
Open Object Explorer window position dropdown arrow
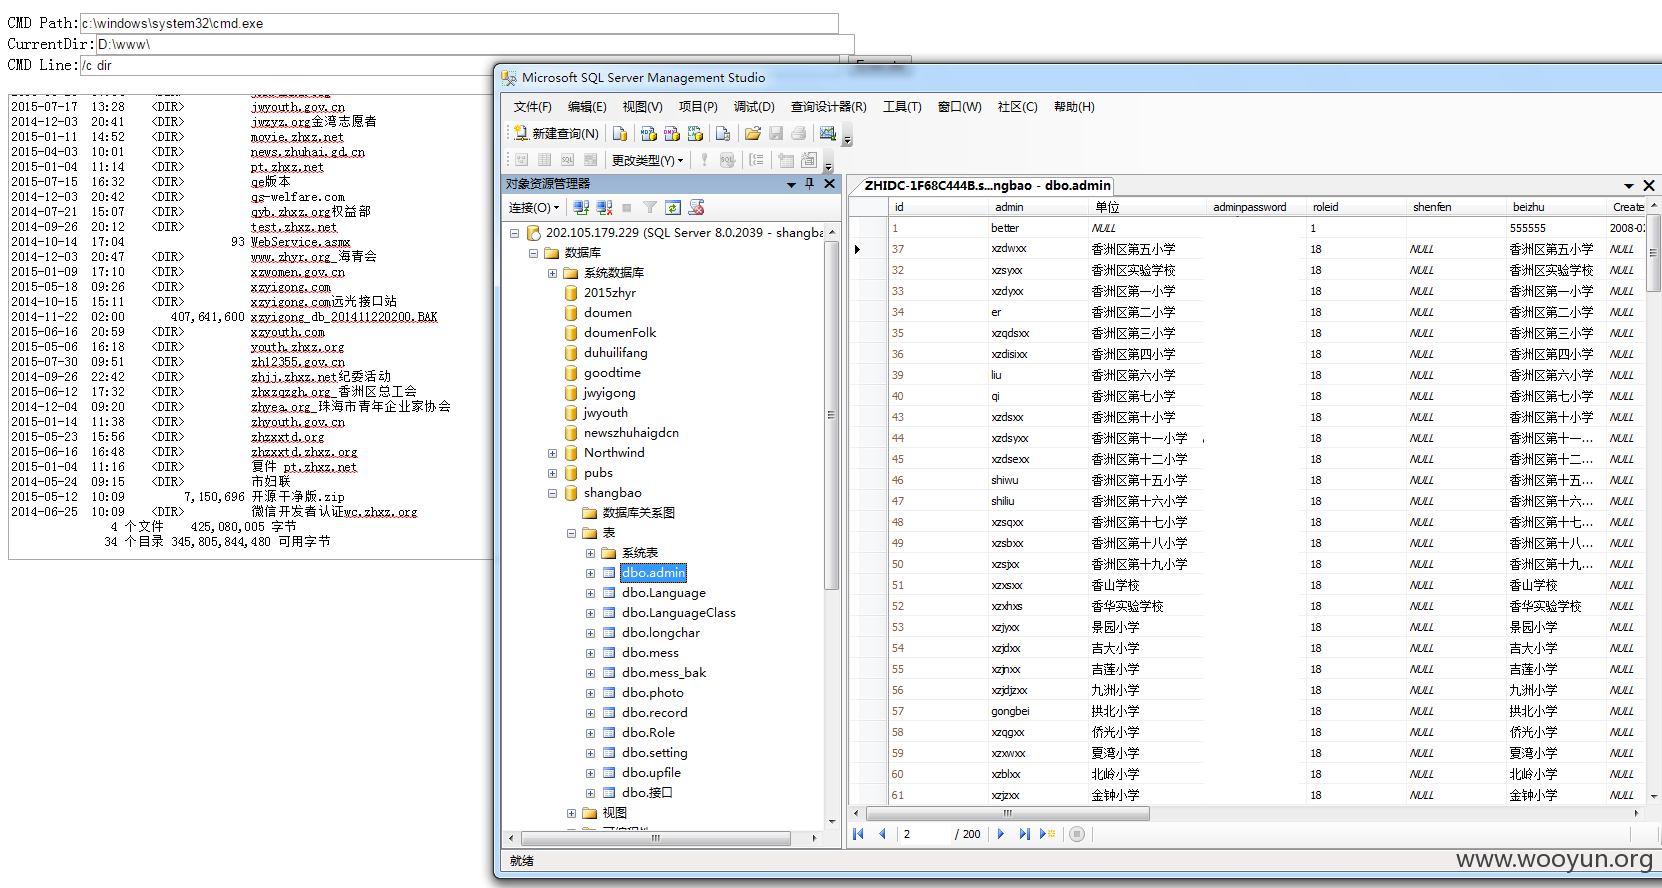pyautogui.click(x=791, y=184)
